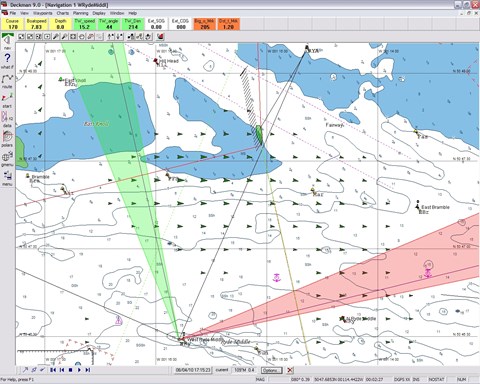This screenshot has height=384, width=480.
Task: Open the Charts menu
Action: pos(63,13)
